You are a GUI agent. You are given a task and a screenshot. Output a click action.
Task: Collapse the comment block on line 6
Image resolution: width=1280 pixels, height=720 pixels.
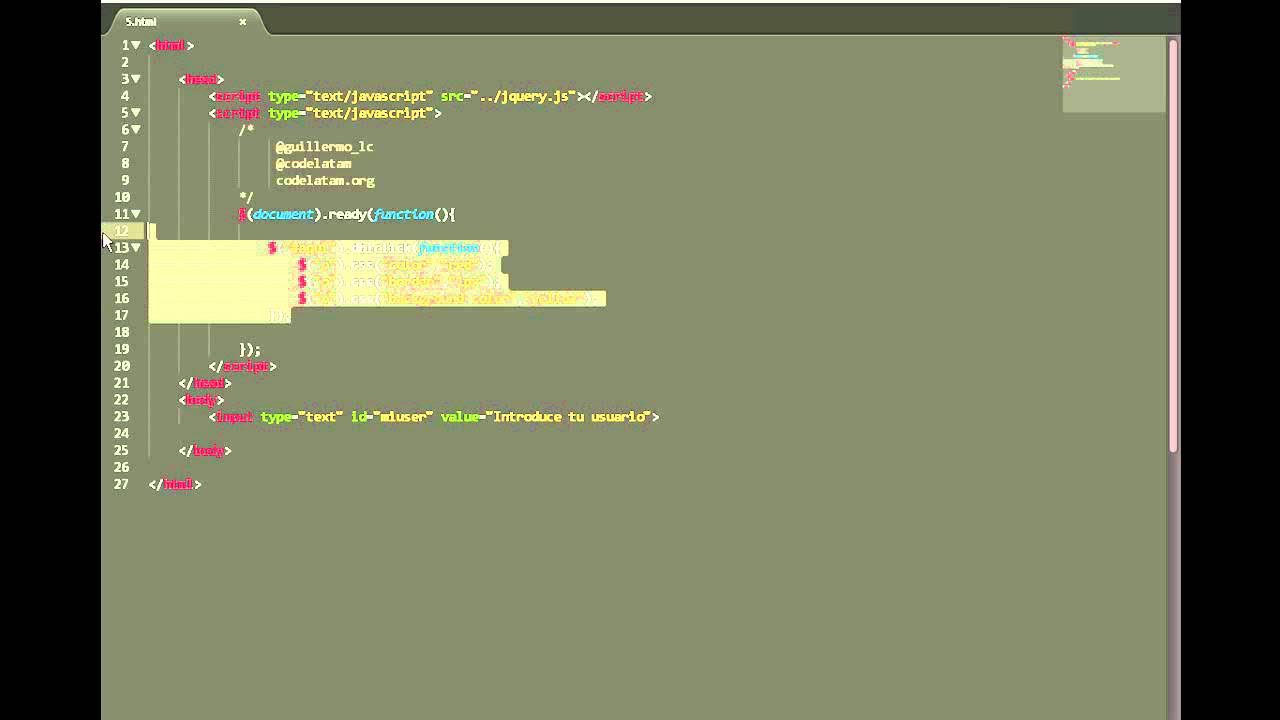(x=135, y=129)
